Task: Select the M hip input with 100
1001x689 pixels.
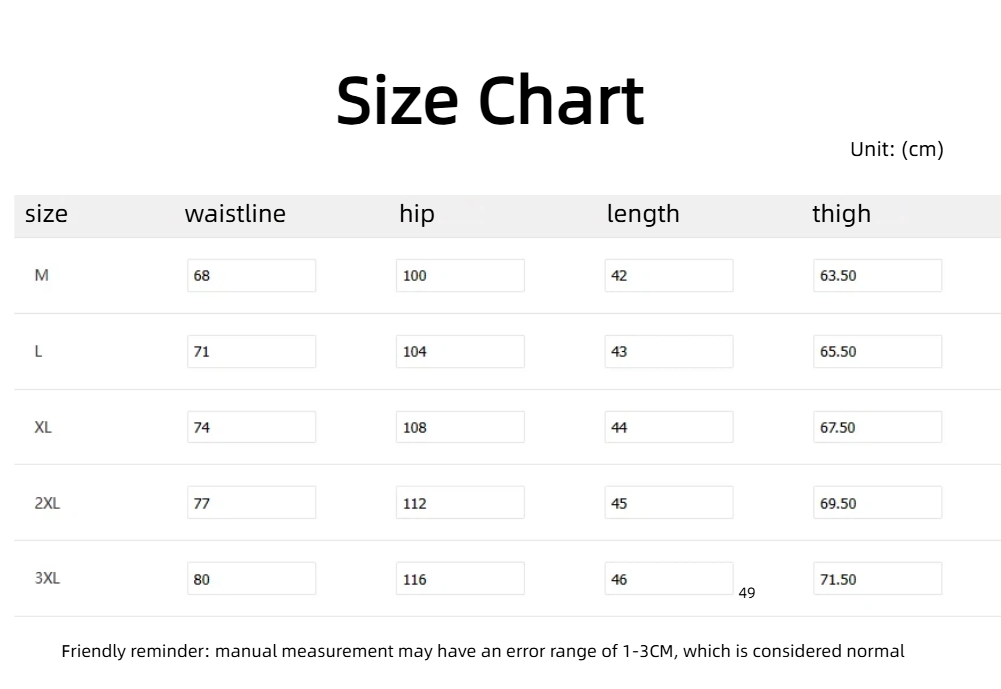Action: pyautogui.click(x=460, y=276)
